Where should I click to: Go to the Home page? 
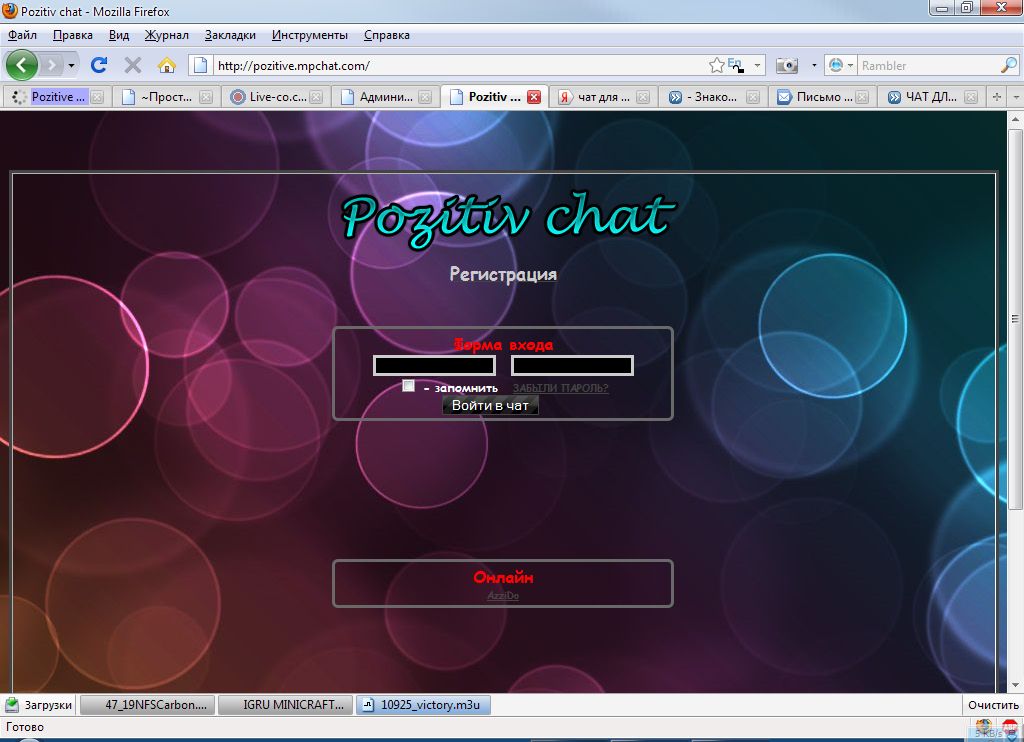166,65
